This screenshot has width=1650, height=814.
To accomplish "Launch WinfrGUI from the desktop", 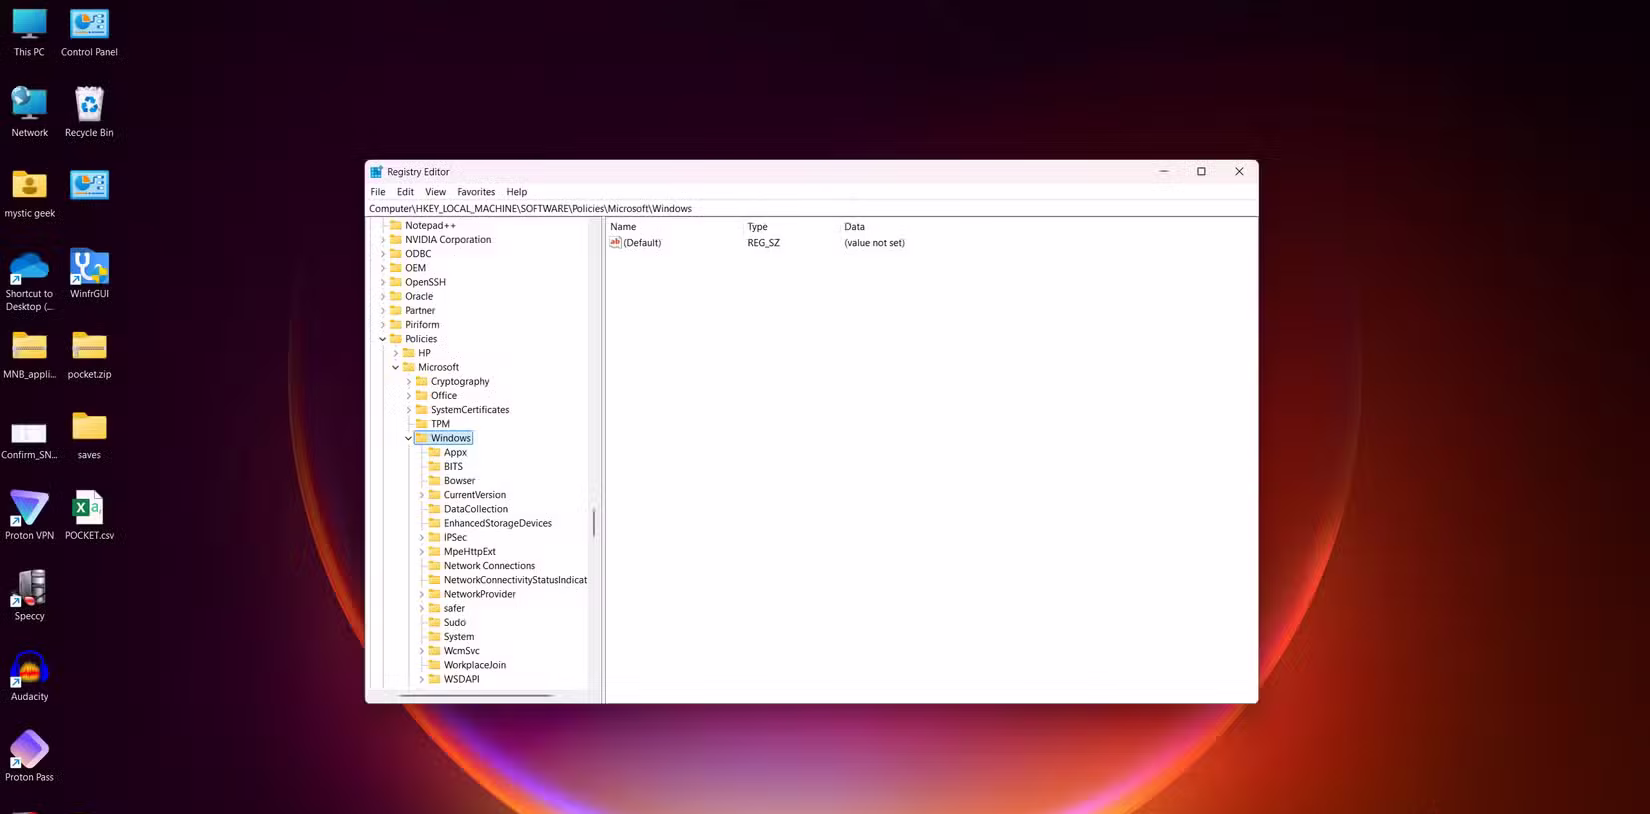I will point(89,273).
